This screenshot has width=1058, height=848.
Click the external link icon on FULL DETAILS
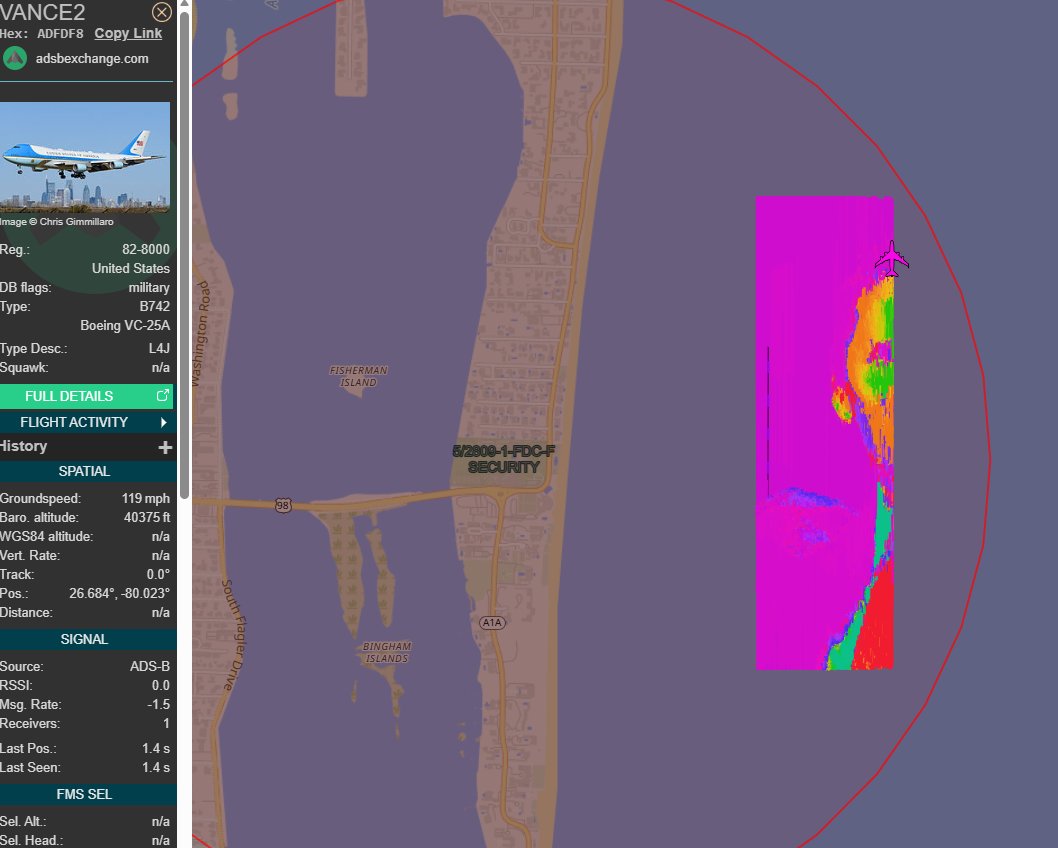(x=163, y=396)
